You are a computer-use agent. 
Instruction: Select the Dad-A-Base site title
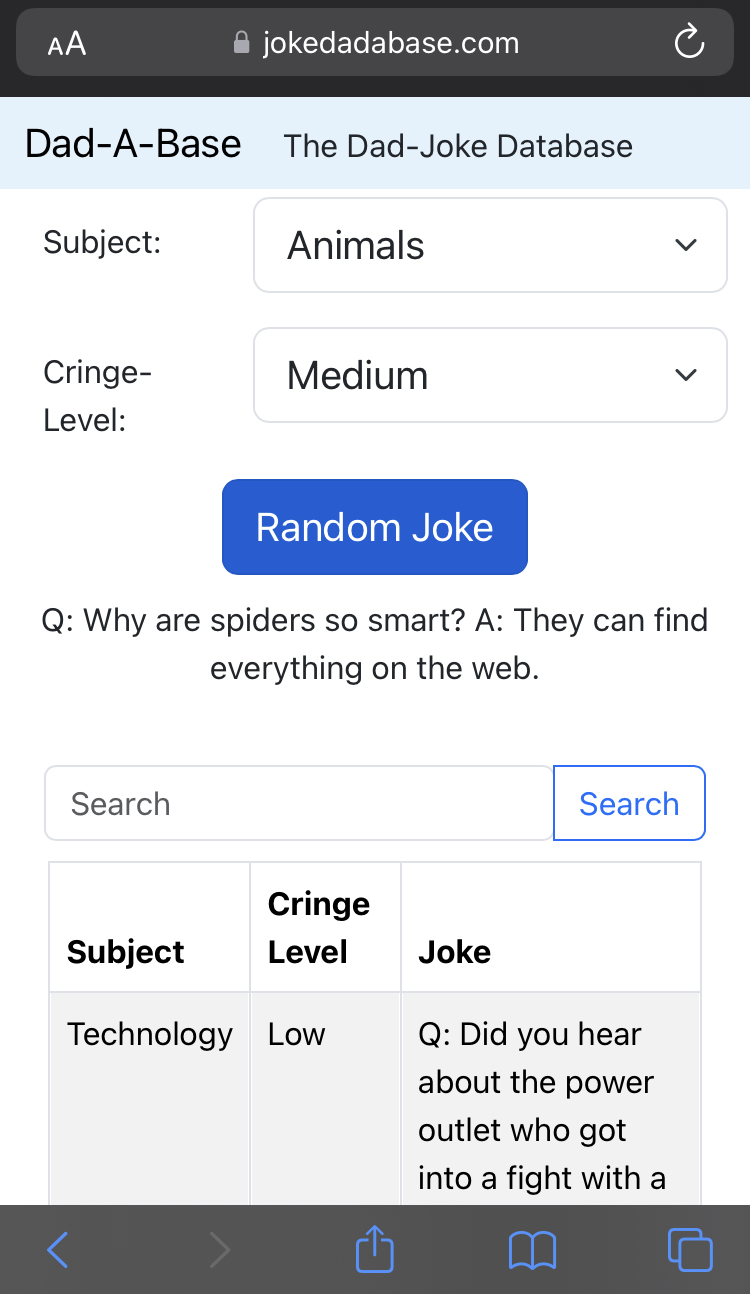pyautogui.click(x=132, y=143)
